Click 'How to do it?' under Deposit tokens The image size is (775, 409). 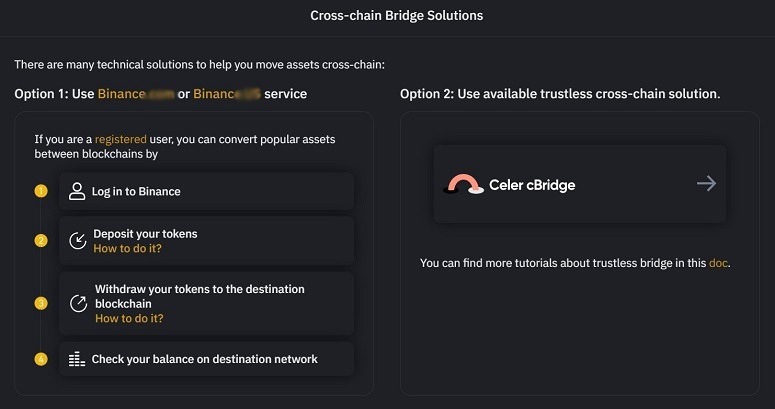[x=127, y=248]
